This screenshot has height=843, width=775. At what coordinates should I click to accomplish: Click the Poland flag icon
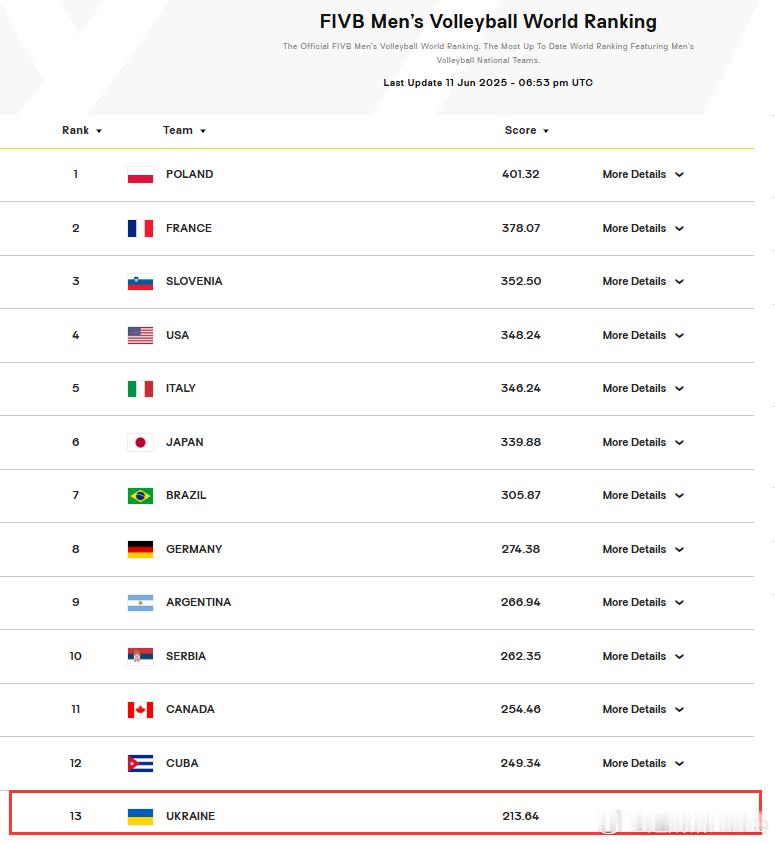(x=140, y=175)
